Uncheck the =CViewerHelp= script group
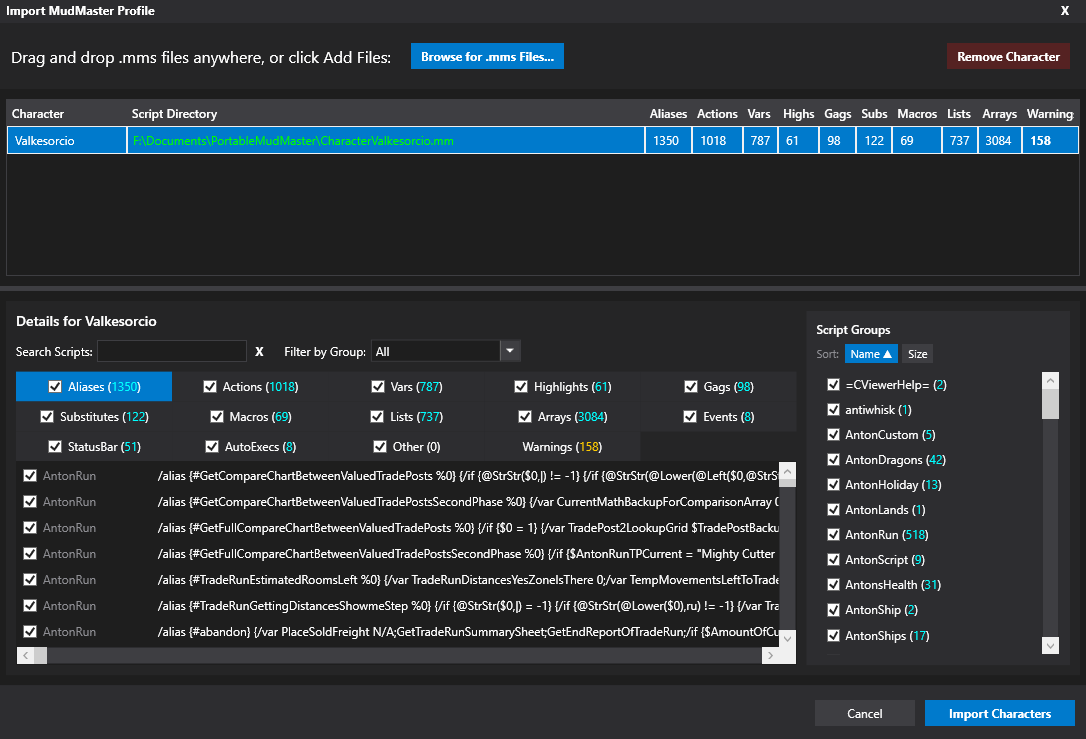The image size is (1086, 739). point(833,384)
